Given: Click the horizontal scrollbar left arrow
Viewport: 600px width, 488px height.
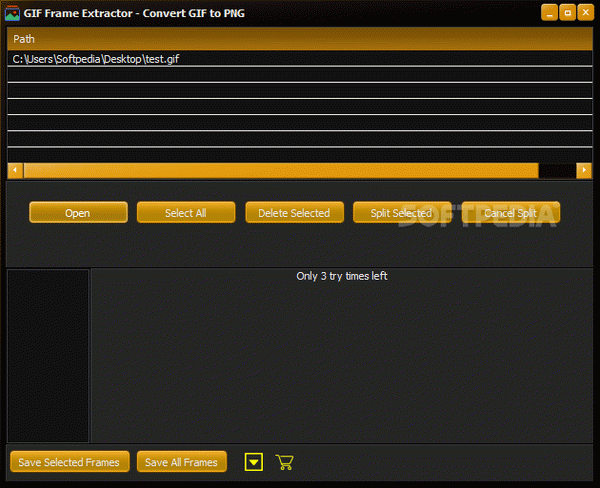Looking at the screenshot, I should tap(15, 170).
